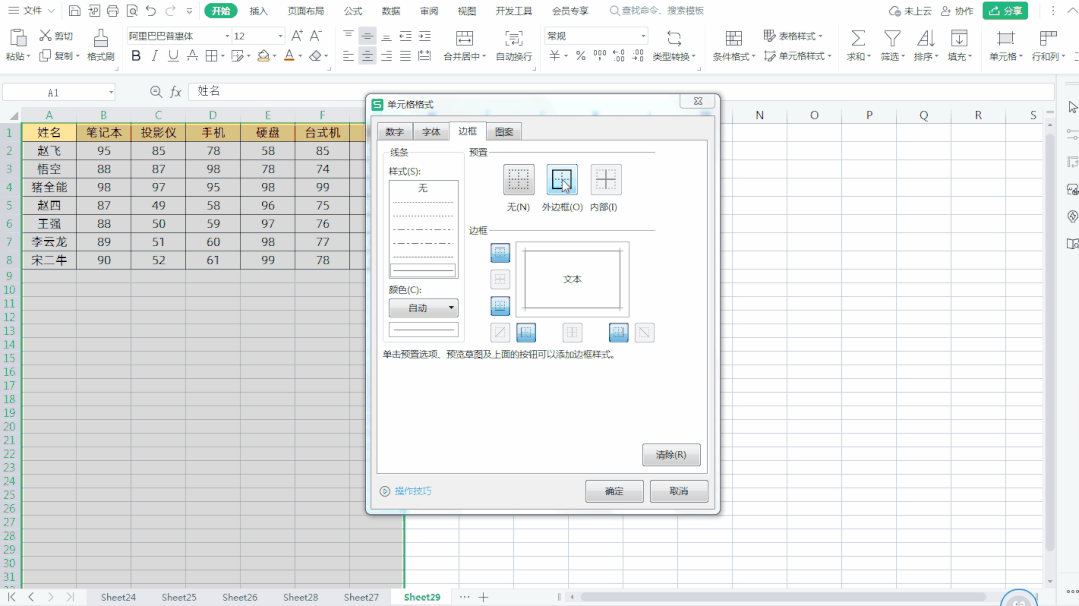Toggle the diagonal-up border button
Screen dimensions: 1079x606
click(500, 333)
